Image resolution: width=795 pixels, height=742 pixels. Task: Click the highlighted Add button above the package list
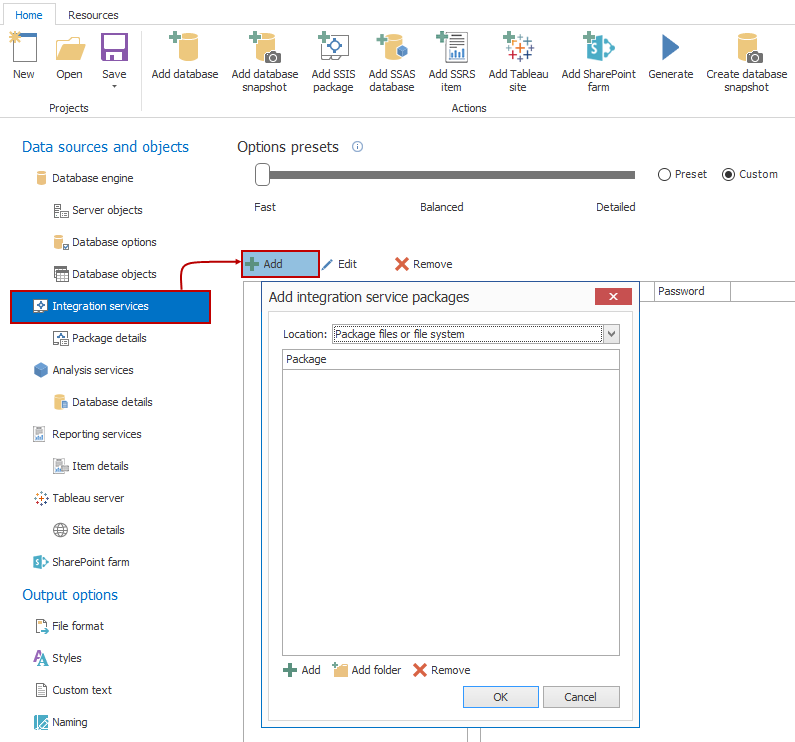pos(280,264)
